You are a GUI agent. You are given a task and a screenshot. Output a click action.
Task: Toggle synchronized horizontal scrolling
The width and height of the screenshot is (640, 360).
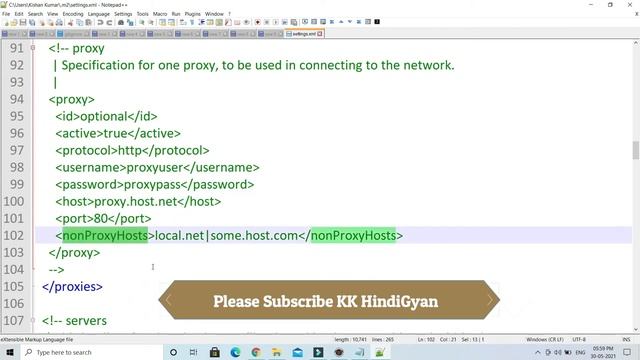point(171,22)
